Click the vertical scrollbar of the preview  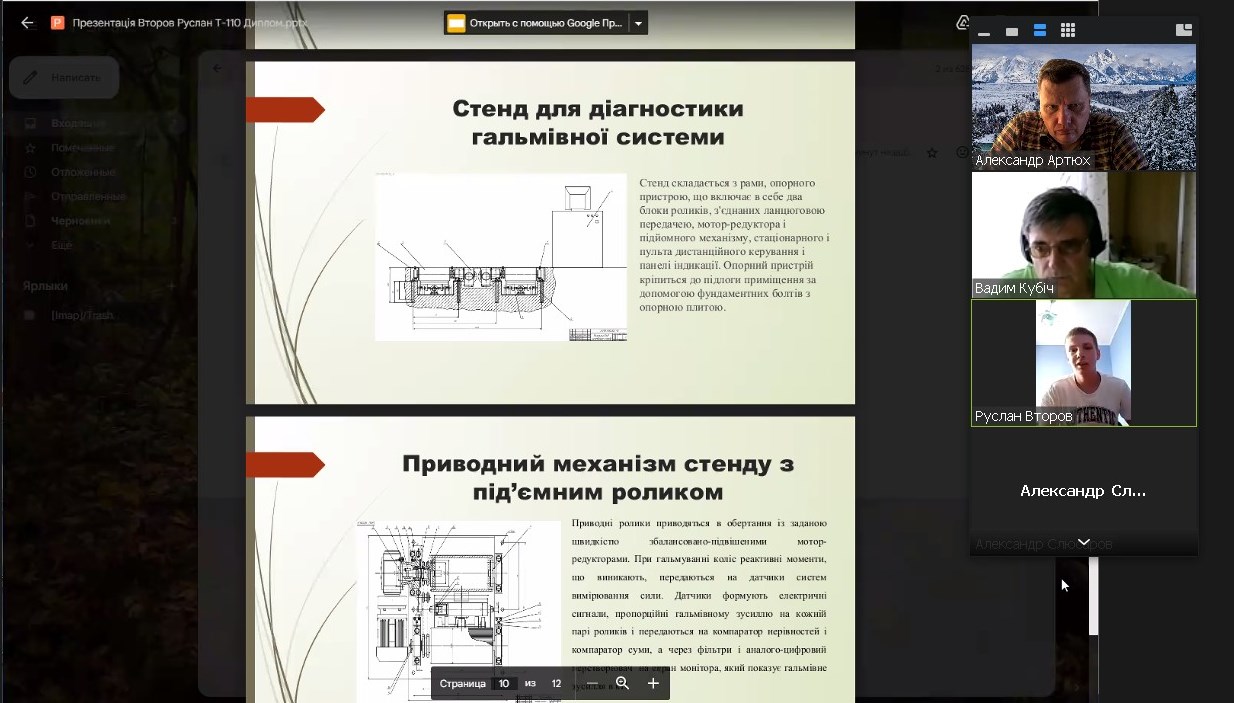pyautogui.click(x=1093, y=600)
